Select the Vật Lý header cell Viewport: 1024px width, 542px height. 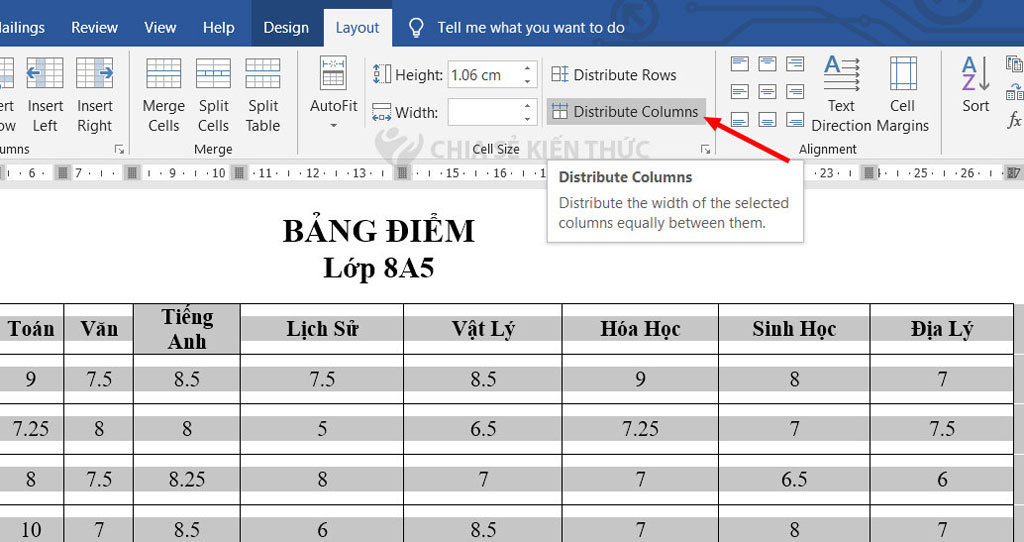(x=483, y=328)
